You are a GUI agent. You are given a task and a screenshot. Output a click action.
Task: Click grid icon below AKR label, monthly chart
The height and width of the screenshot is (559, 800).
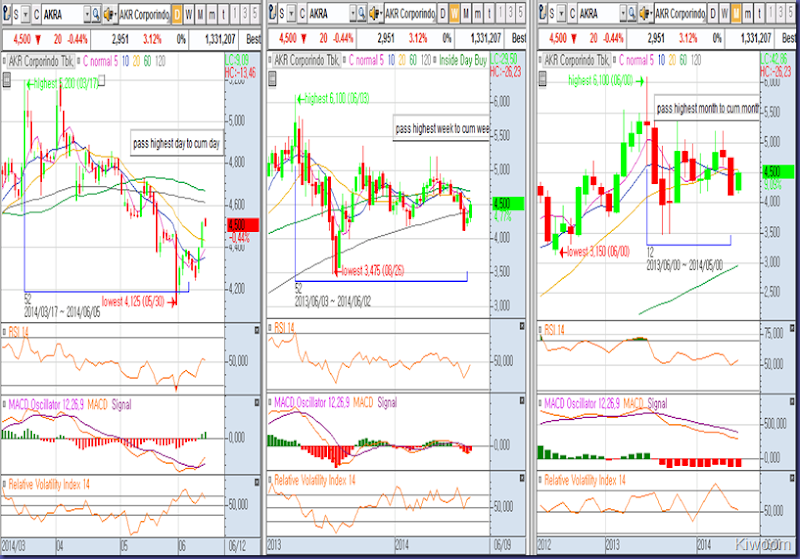[x=542, y=79]
